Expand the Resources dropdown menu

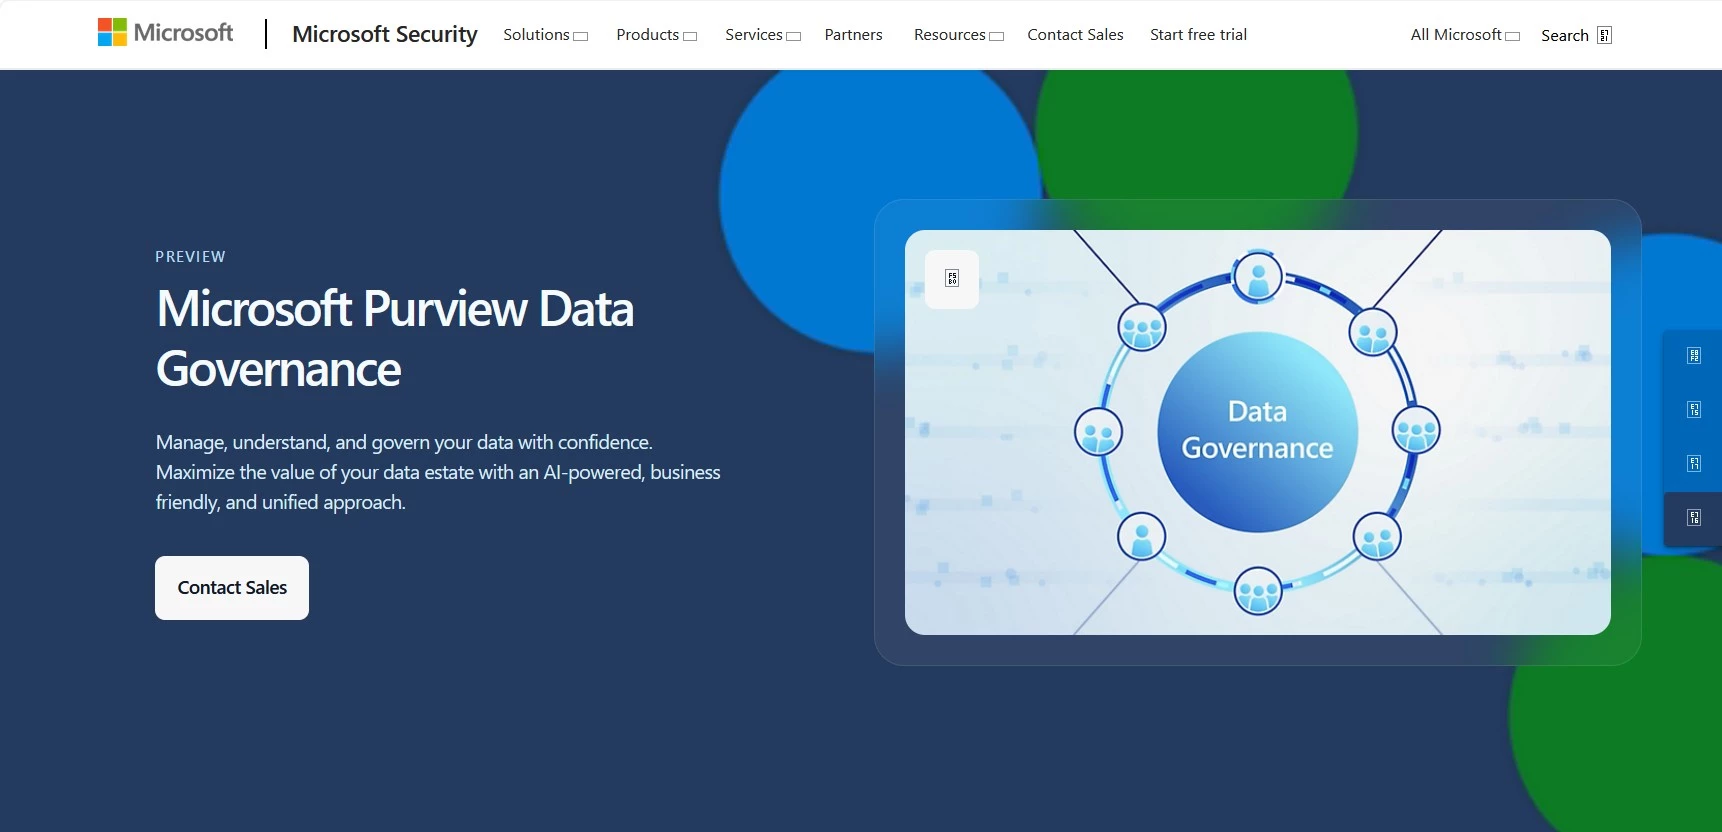(x=958, y=35)
